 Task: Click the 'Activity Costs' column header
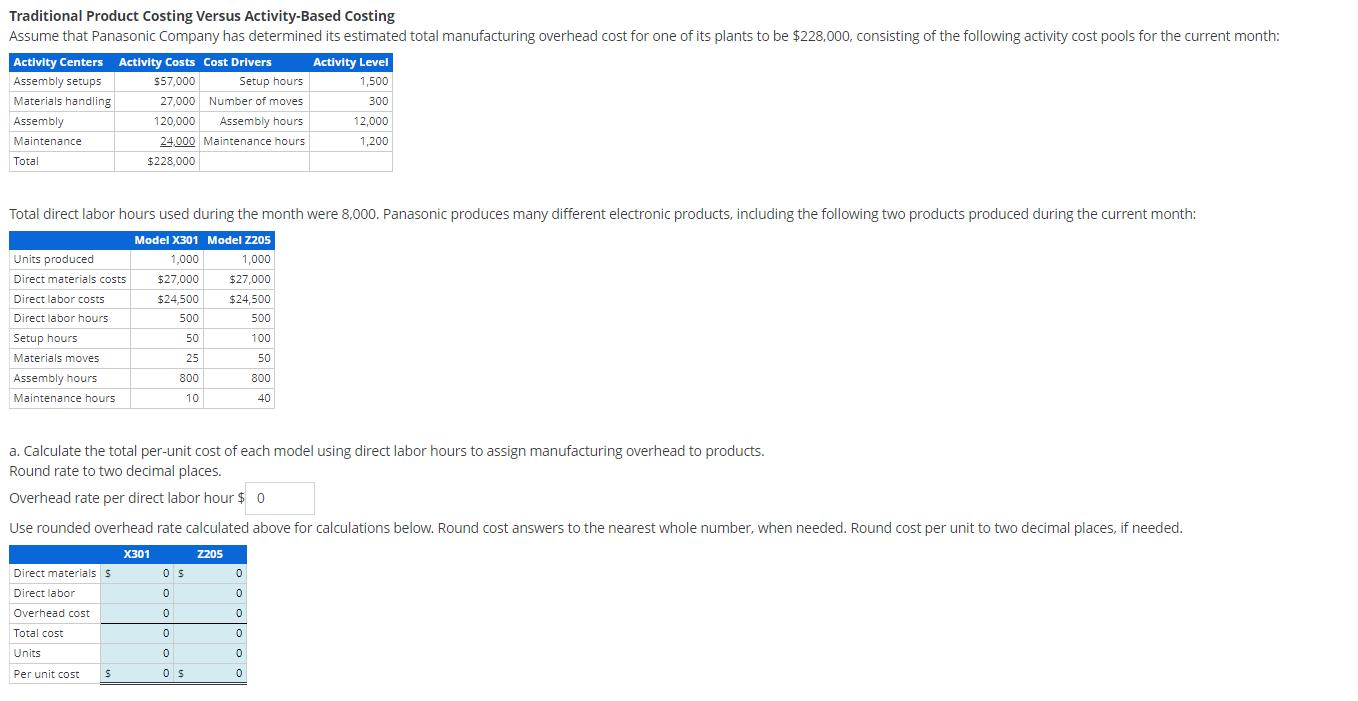(x=157, y=62)
